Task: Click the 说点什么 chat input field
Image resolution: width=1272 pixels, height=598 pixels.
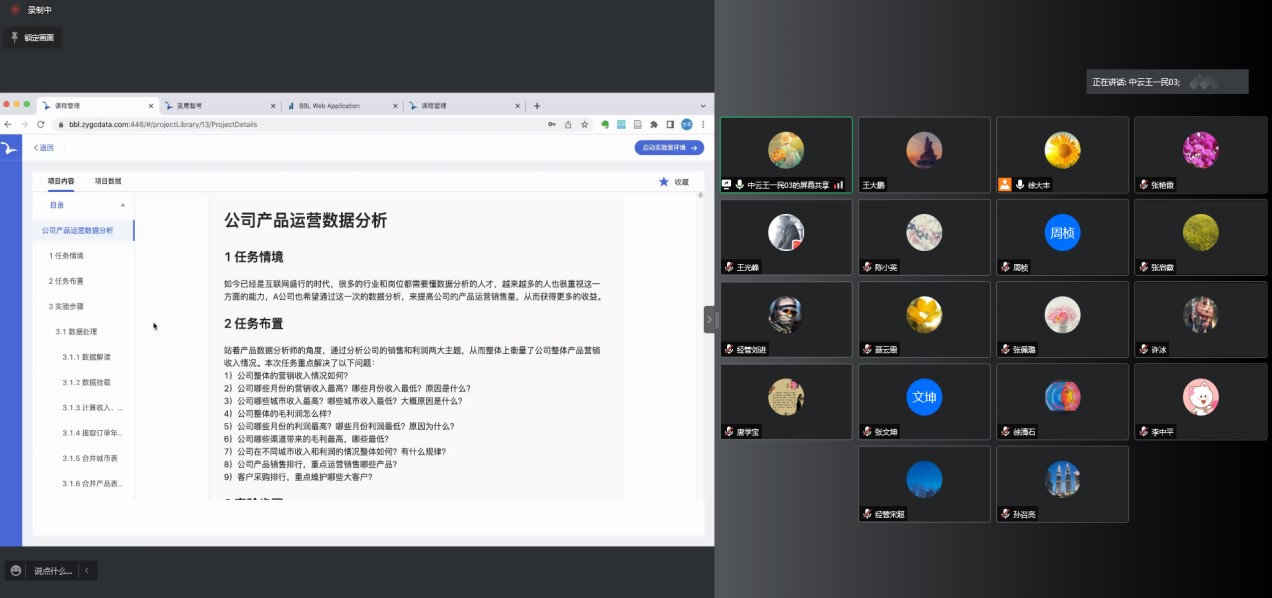Action: point(52,571)
